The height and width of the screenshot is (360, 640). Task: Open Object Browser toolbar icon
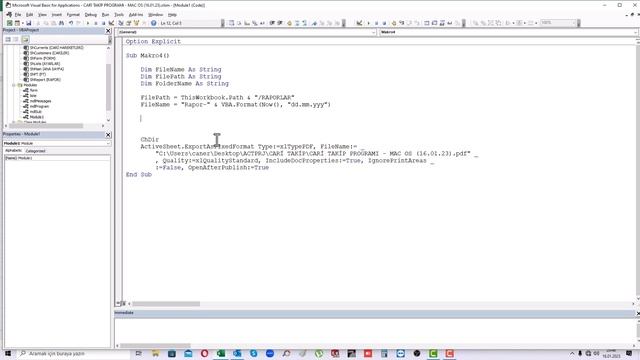point(136,23)
